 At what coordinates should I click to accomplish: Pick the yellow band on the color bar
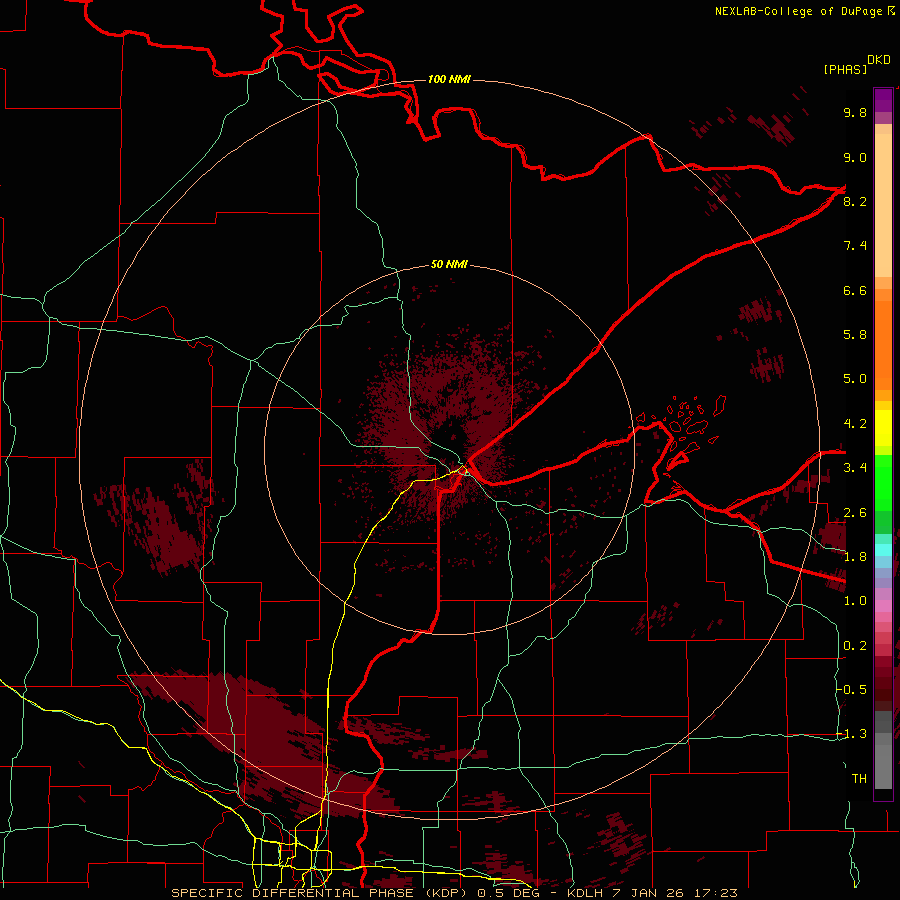tap(883, 428)
